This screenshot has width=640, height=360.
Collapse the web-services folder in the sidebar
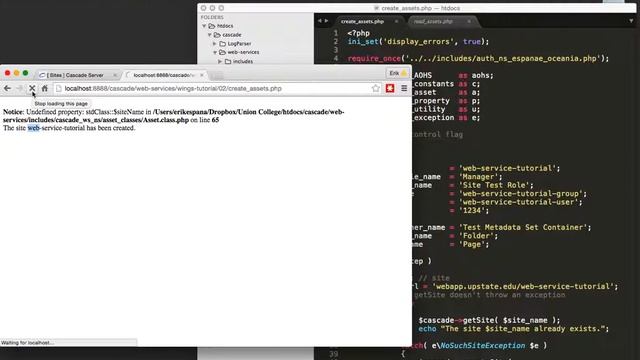click(215, 53)
